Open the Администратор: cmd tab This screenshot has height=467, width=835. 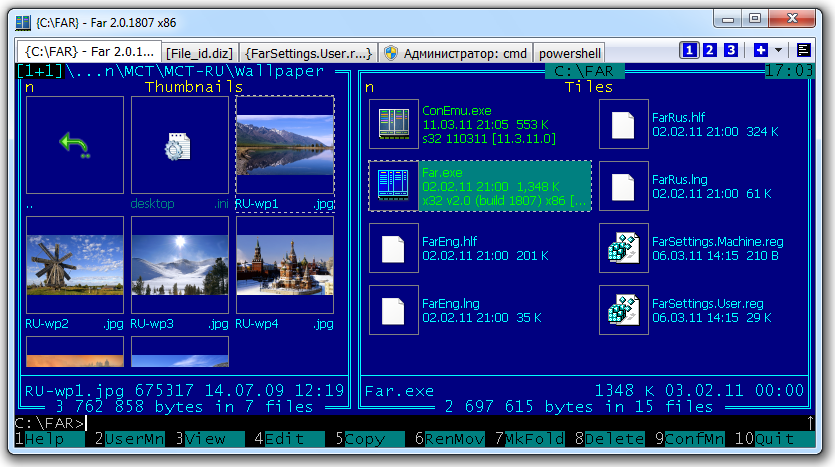click(x=456, y=53)
